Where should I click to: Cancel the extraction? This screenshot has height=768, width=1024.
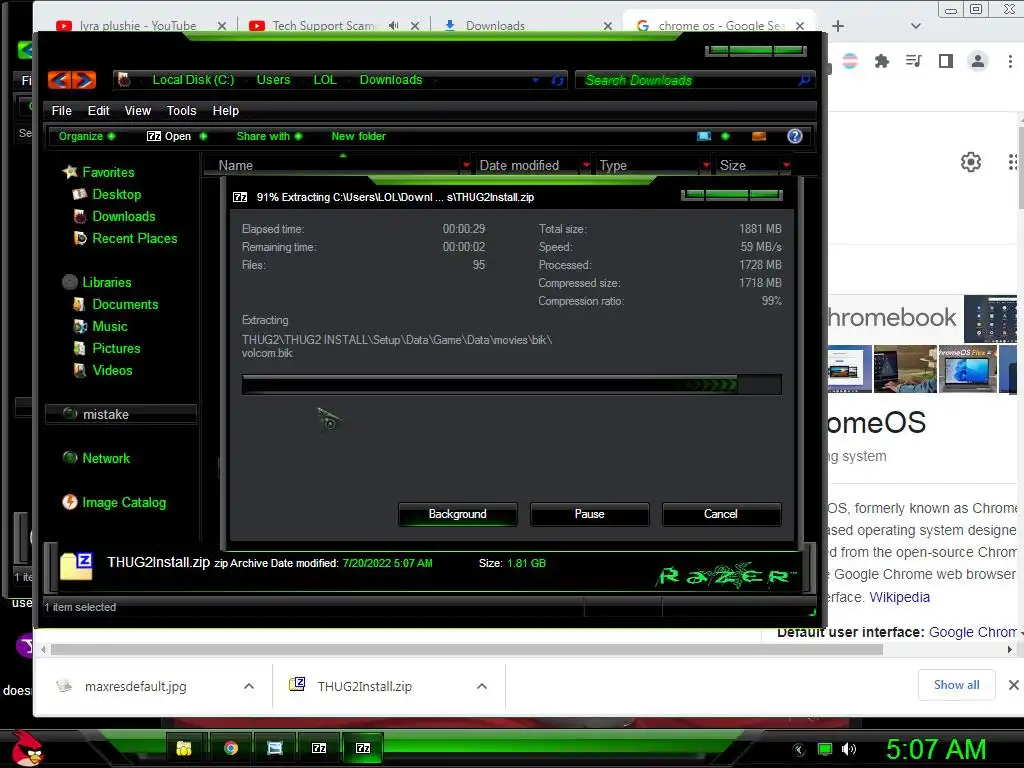721,514
